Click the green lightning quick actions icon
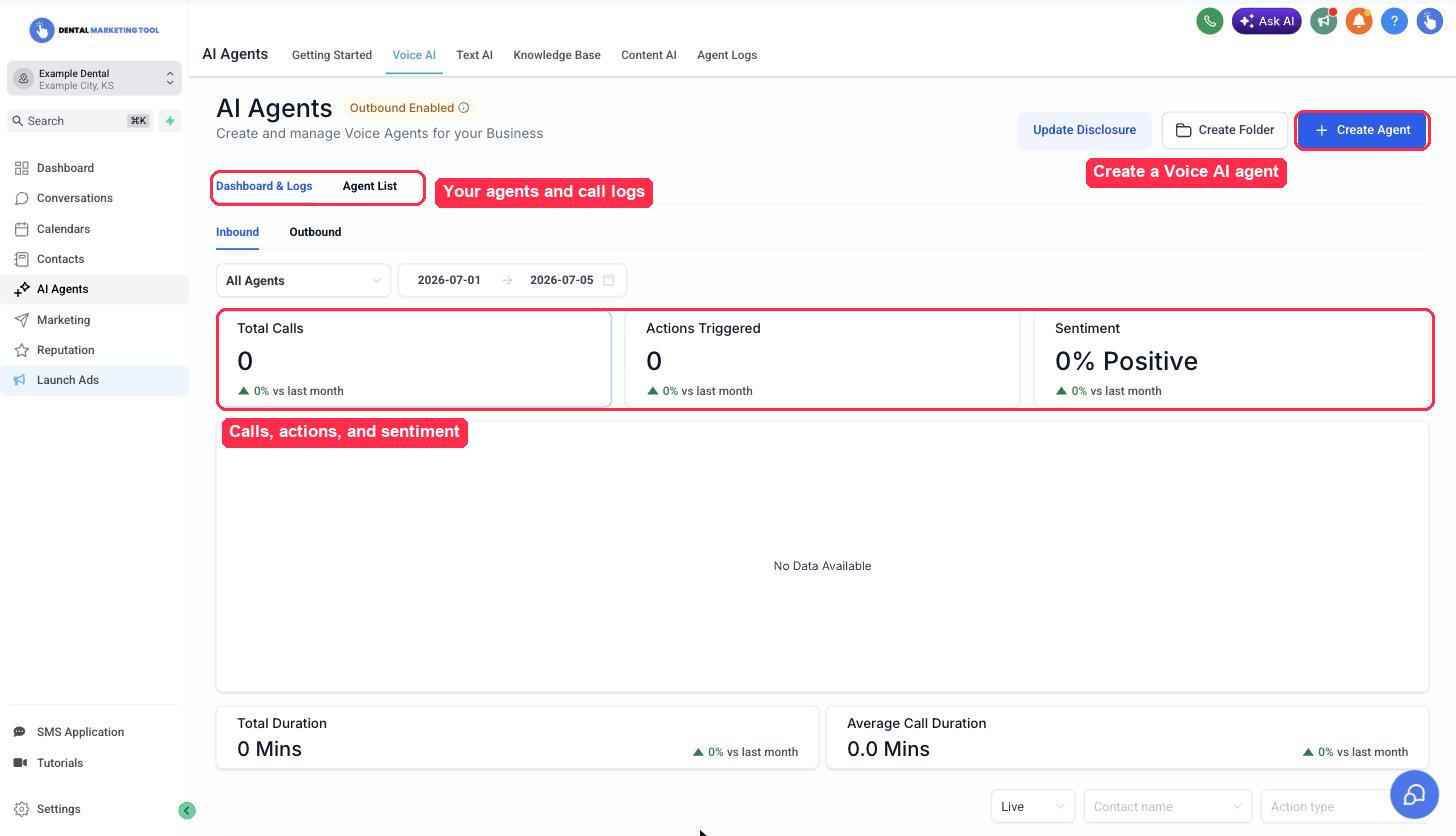The width and height of the screenshot is (1456, 836). coord(170,121)
